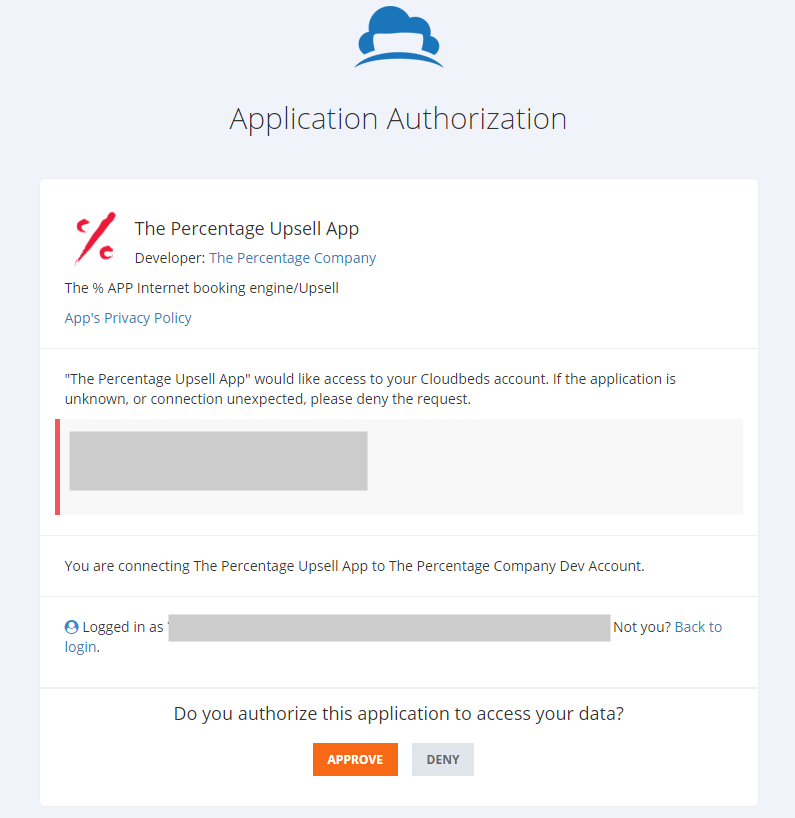Click The Percentage Upsell App title
The image size is (795, 818).
(x=247, y=229)
